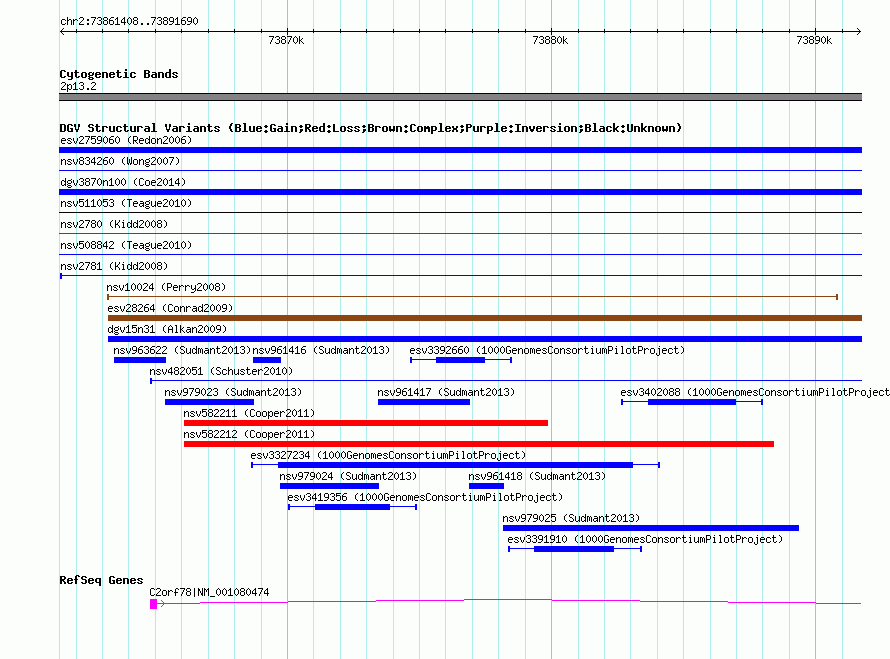The width and height of the screenshot is (890, 659).
Task: Click nsv482051 (Schuster2010) label
Action: (221, 371)
